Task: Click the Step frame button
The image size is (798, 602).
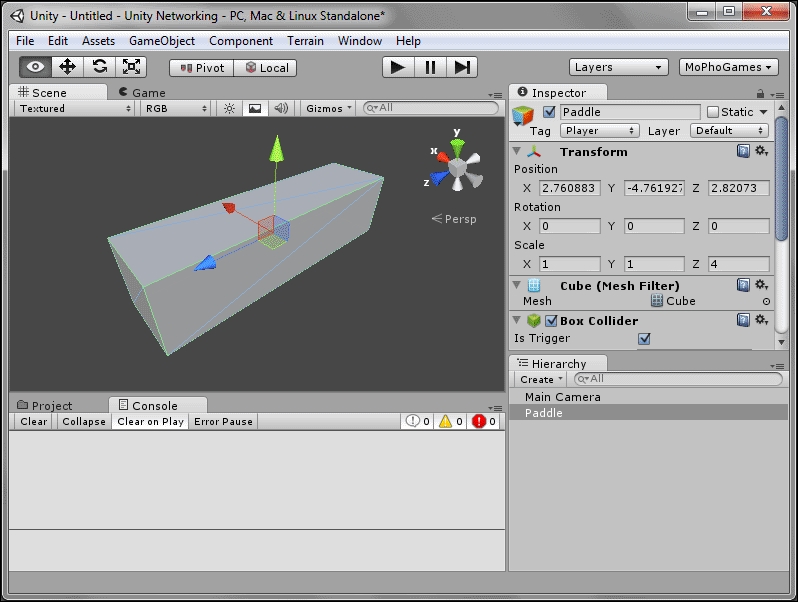Action: 462,67
